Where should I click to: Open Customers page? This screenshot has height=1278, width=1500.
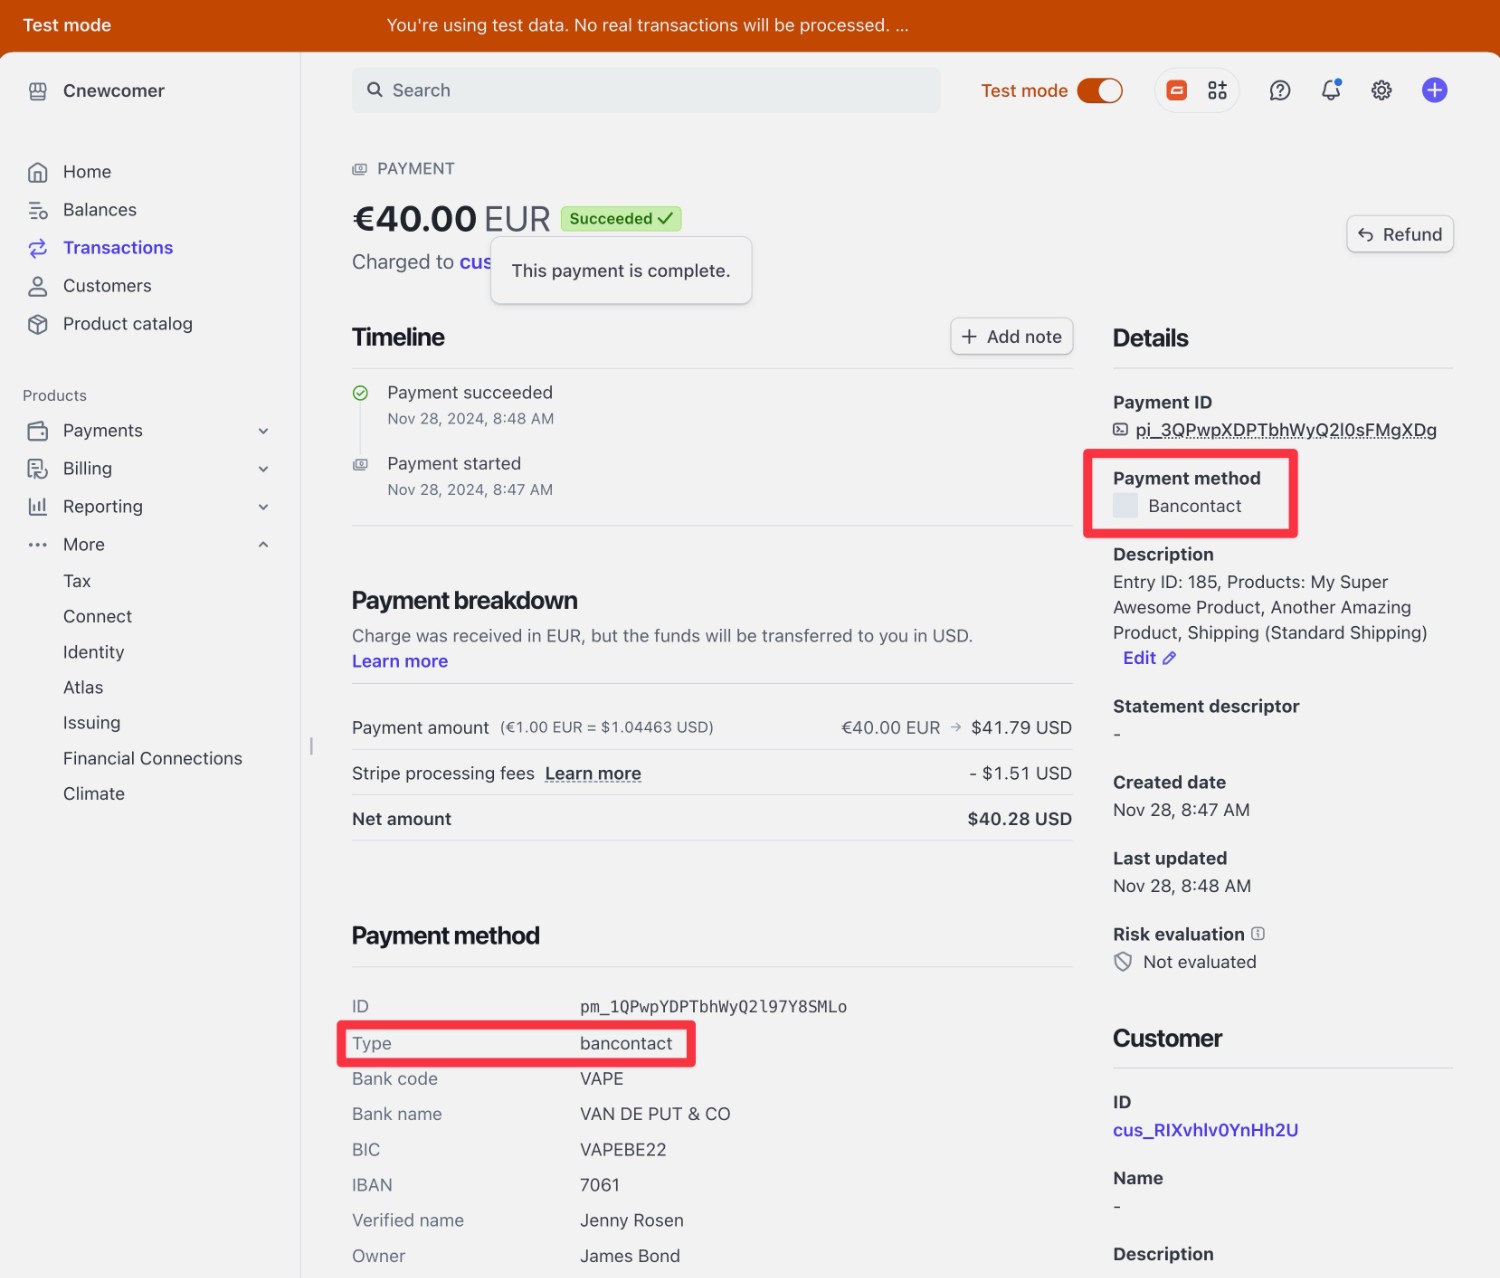107,286
